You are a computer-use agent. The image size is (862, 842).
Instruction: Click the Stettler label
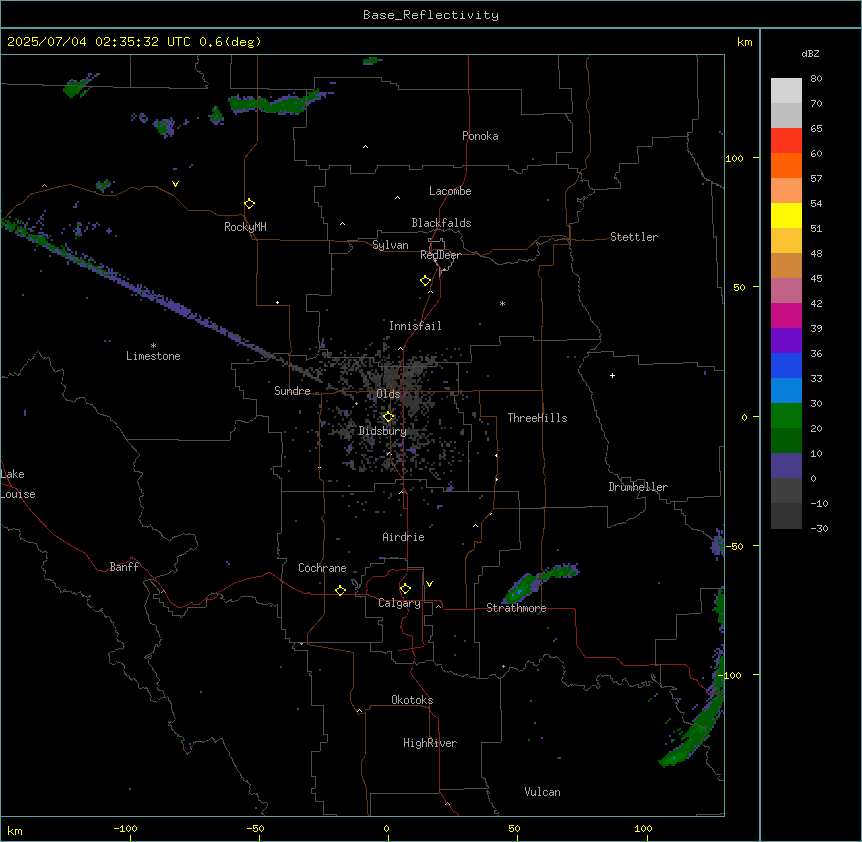tap(634, 237)
